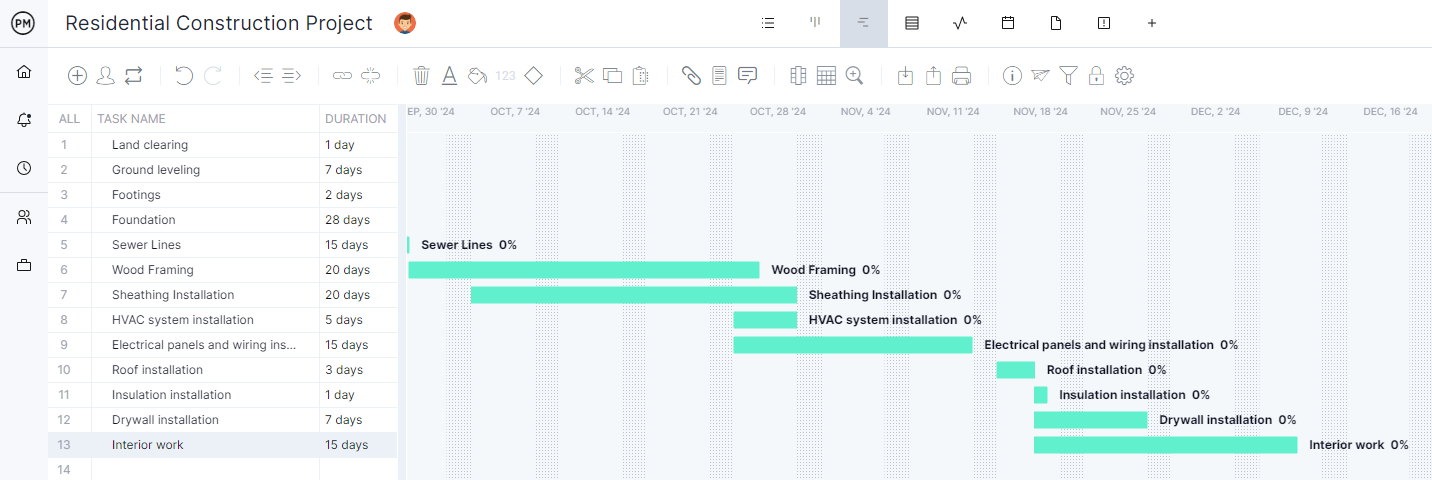Screen dimensions: 1432x480
Task: Open the briefcase icon in sidebar
Action: pos(24,265)
